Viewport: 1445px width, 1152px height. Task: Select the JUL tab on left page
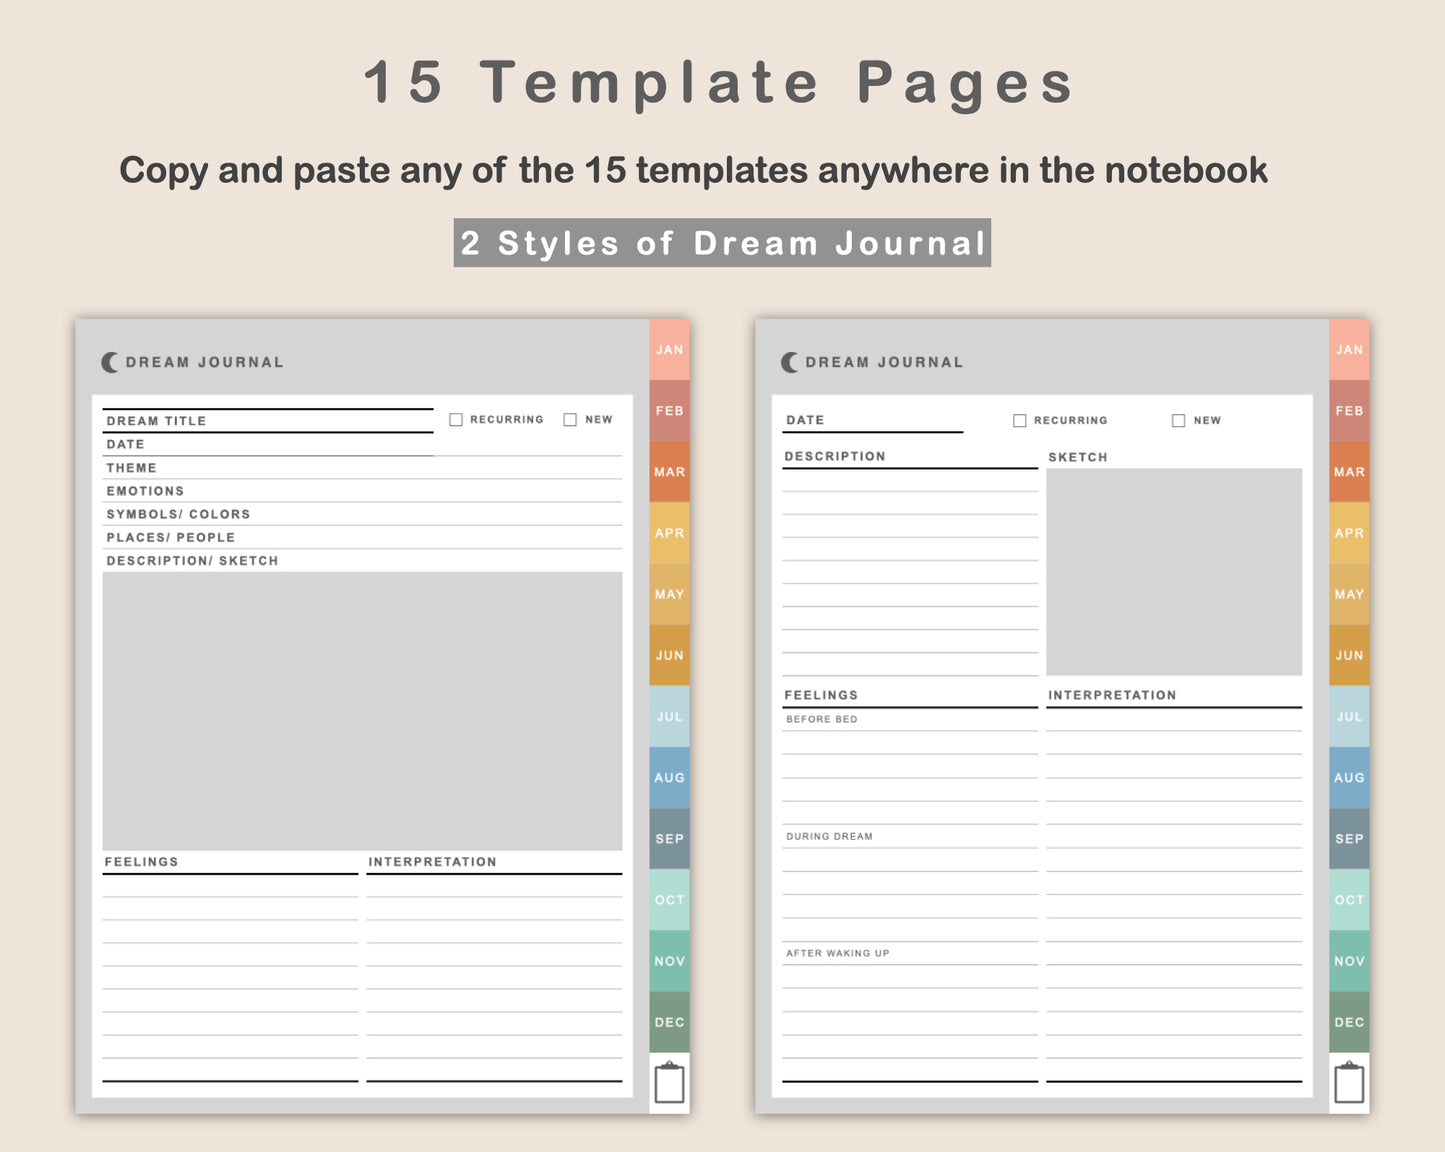click(669, 716)
